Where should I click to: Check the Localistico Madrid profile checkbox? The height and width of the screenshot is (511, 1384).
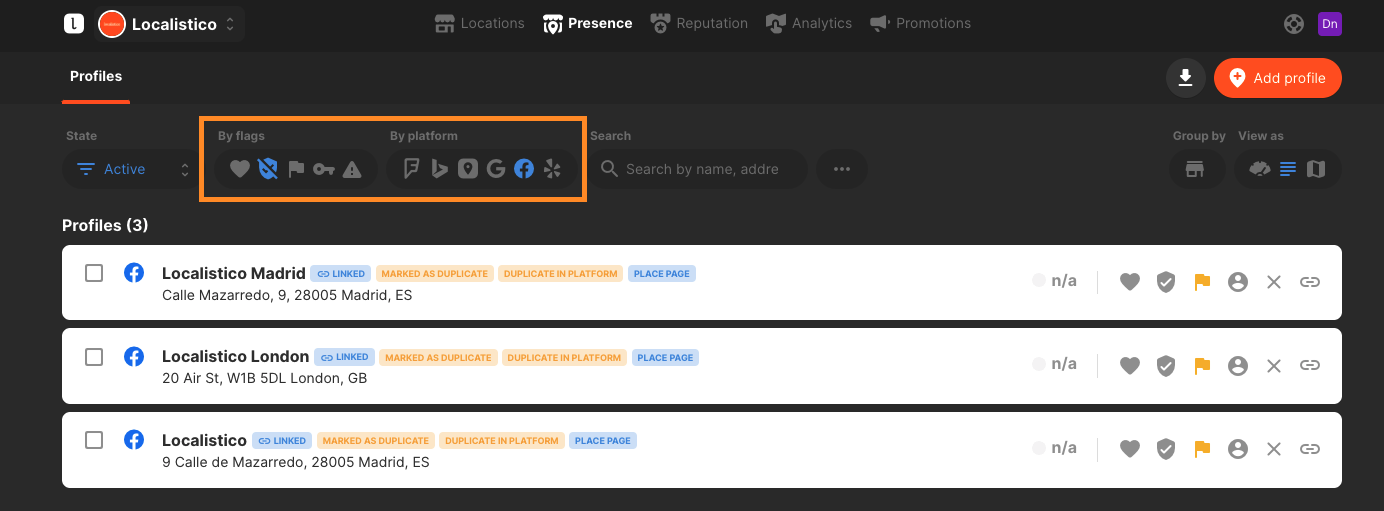[94, 273]
